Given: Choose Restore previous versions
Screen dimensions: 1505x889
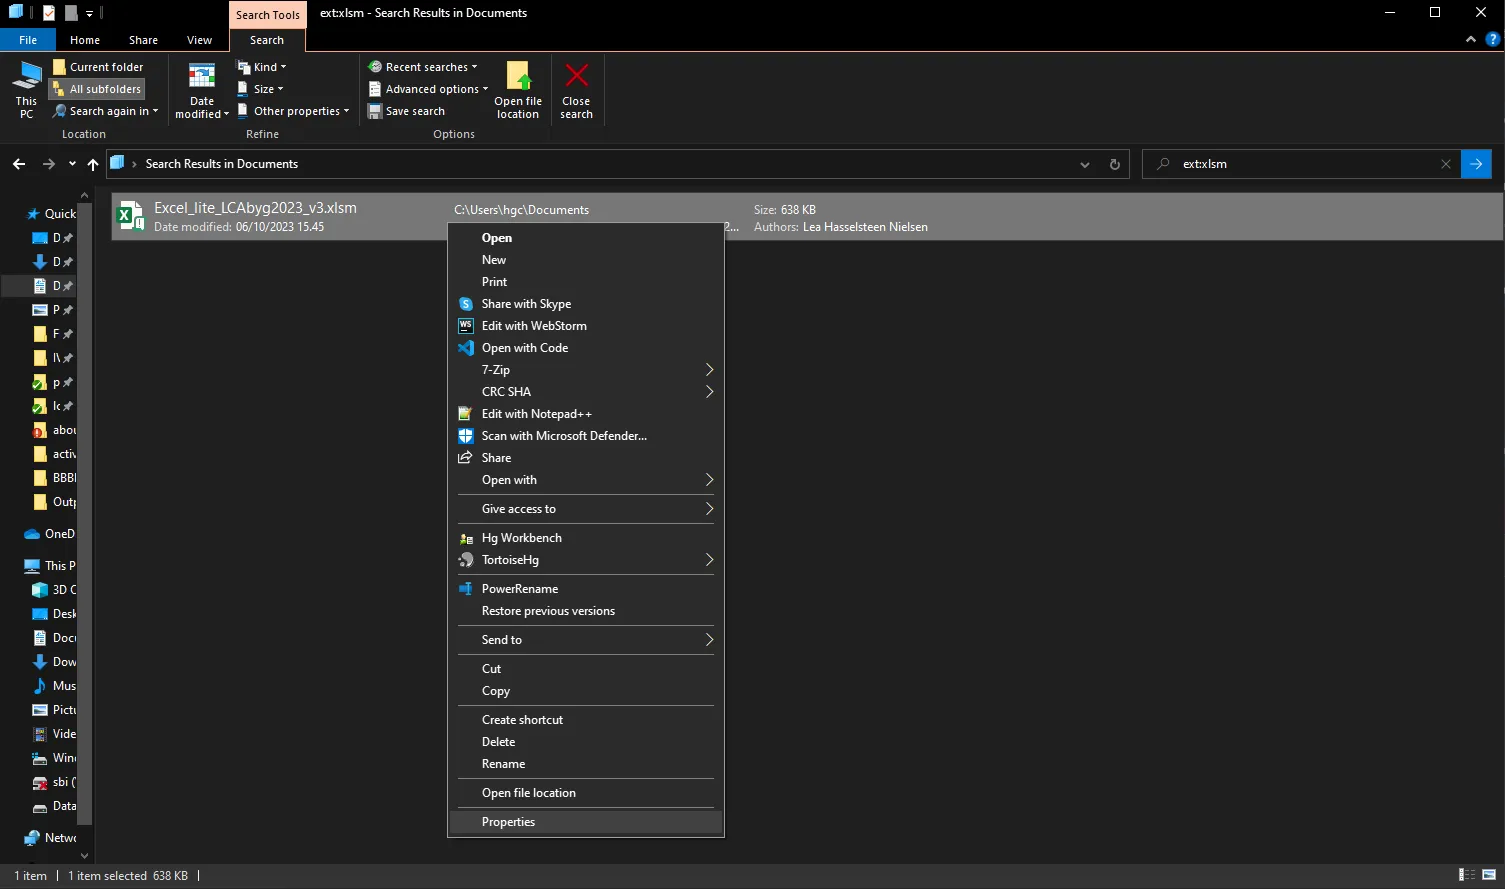Looking at the screenshot, I should tap(586, 611).
